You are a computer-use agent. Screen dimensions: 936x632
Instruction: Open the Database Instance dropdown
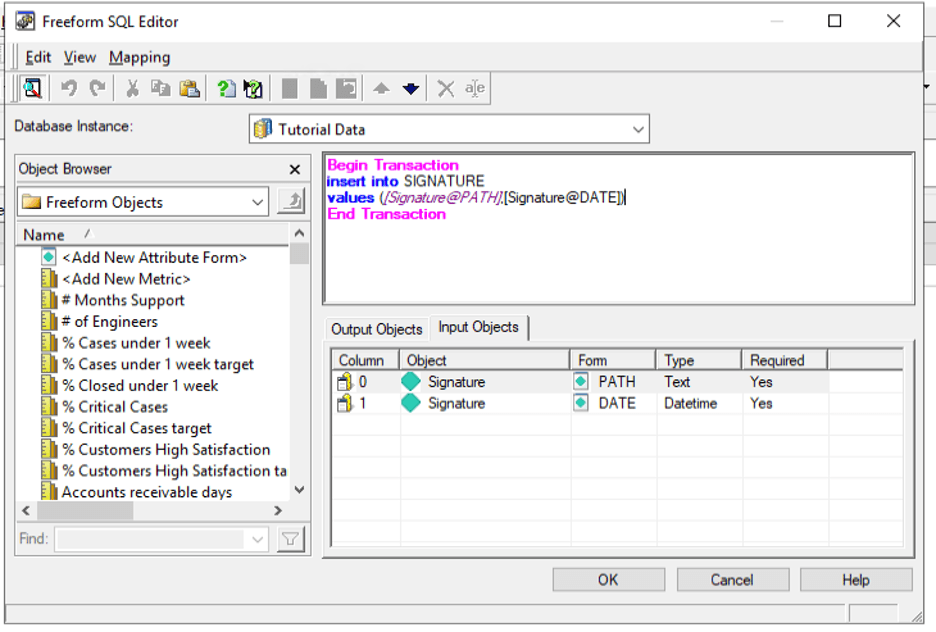638,129
